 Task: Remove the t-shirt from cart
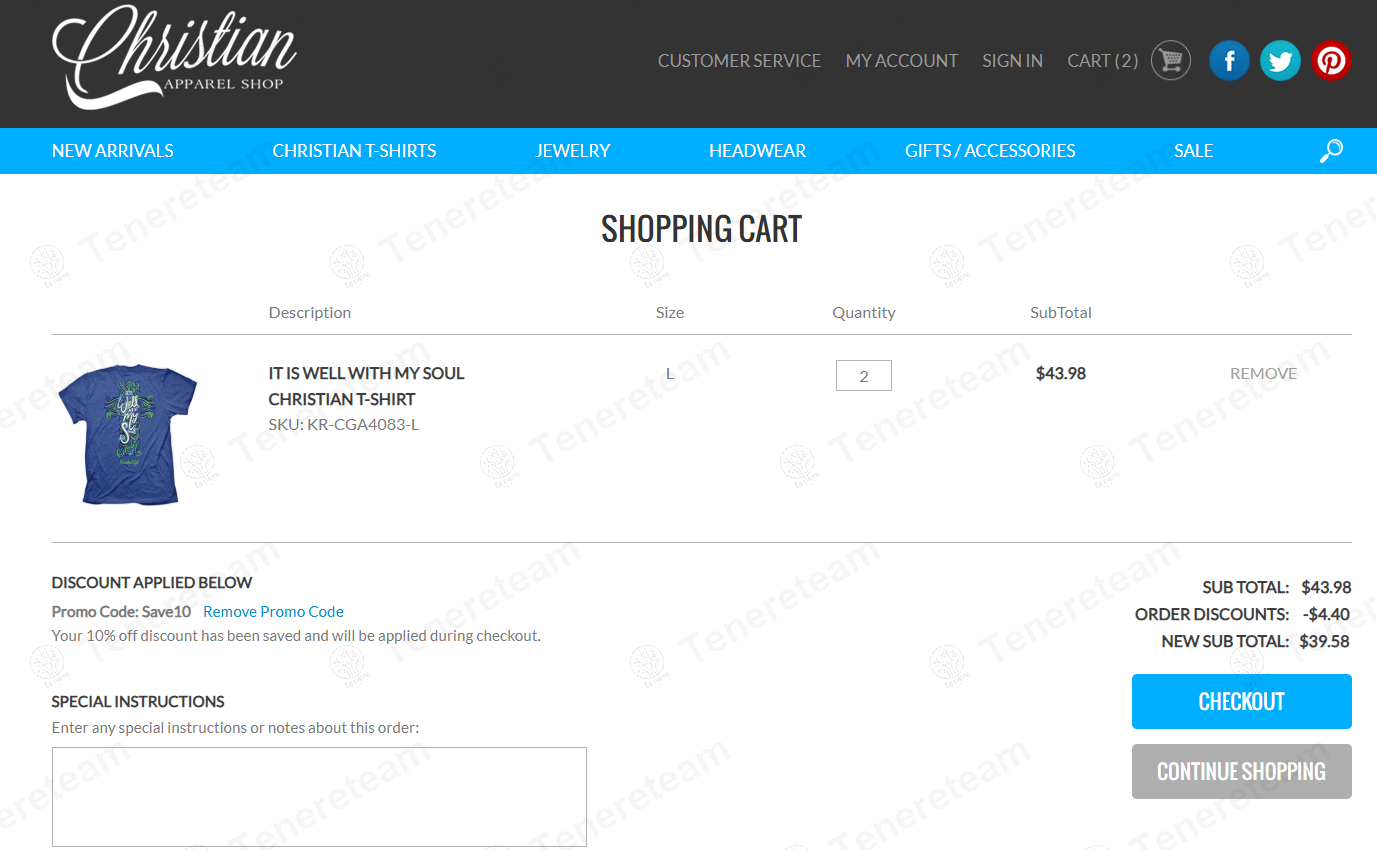click(1263, 374)
